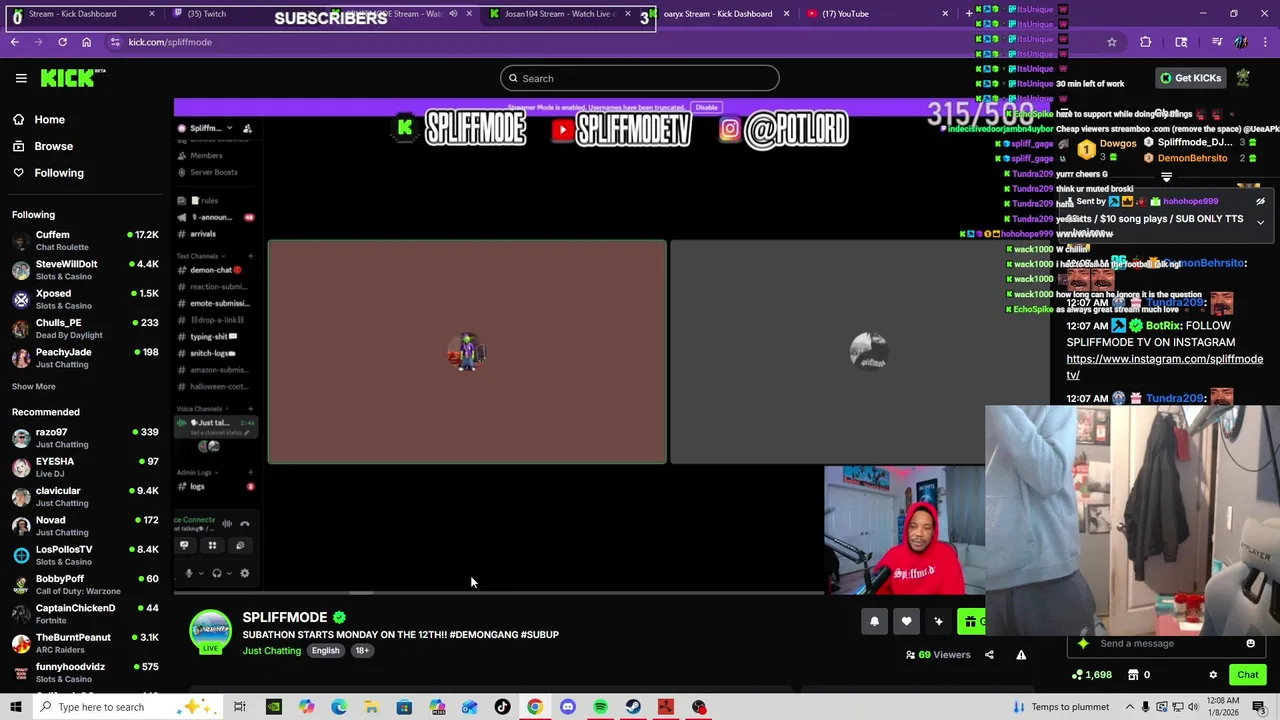Open Cuffem's channel in Following list
Screen dimensions: 1280x720
pyautogui.click(x=85, y=240)
